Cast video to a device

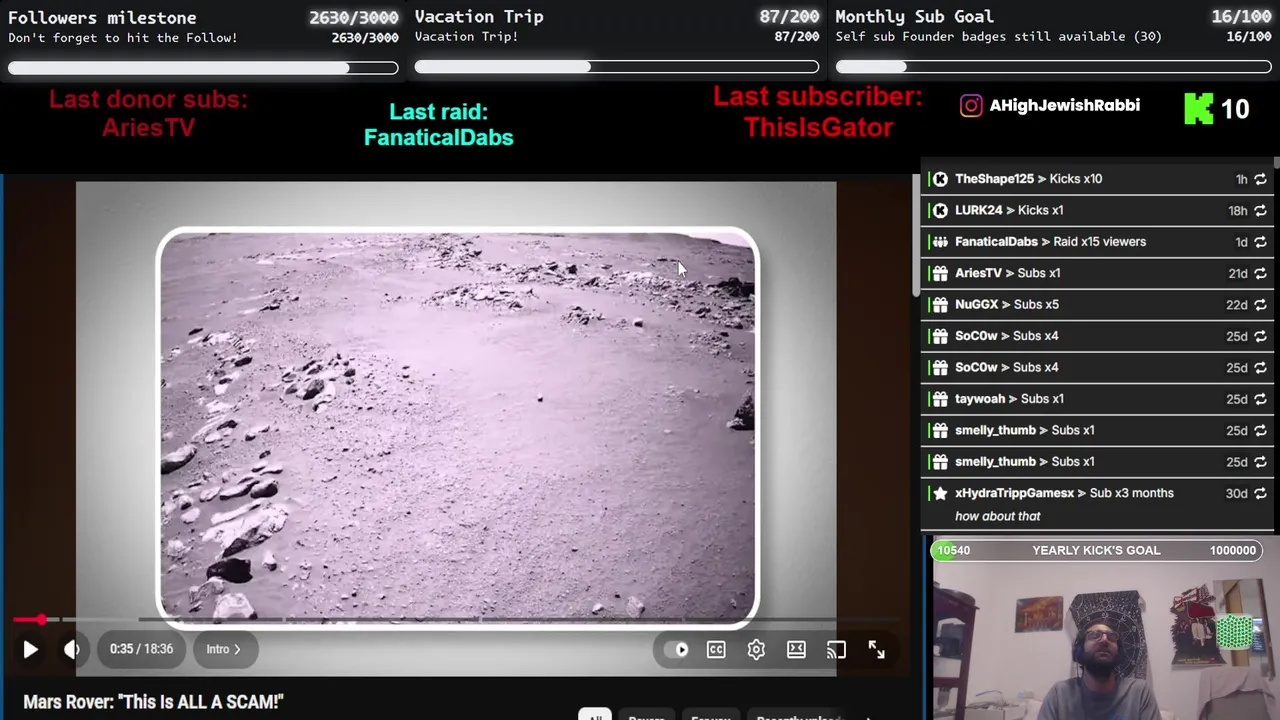tap(836, 649)
